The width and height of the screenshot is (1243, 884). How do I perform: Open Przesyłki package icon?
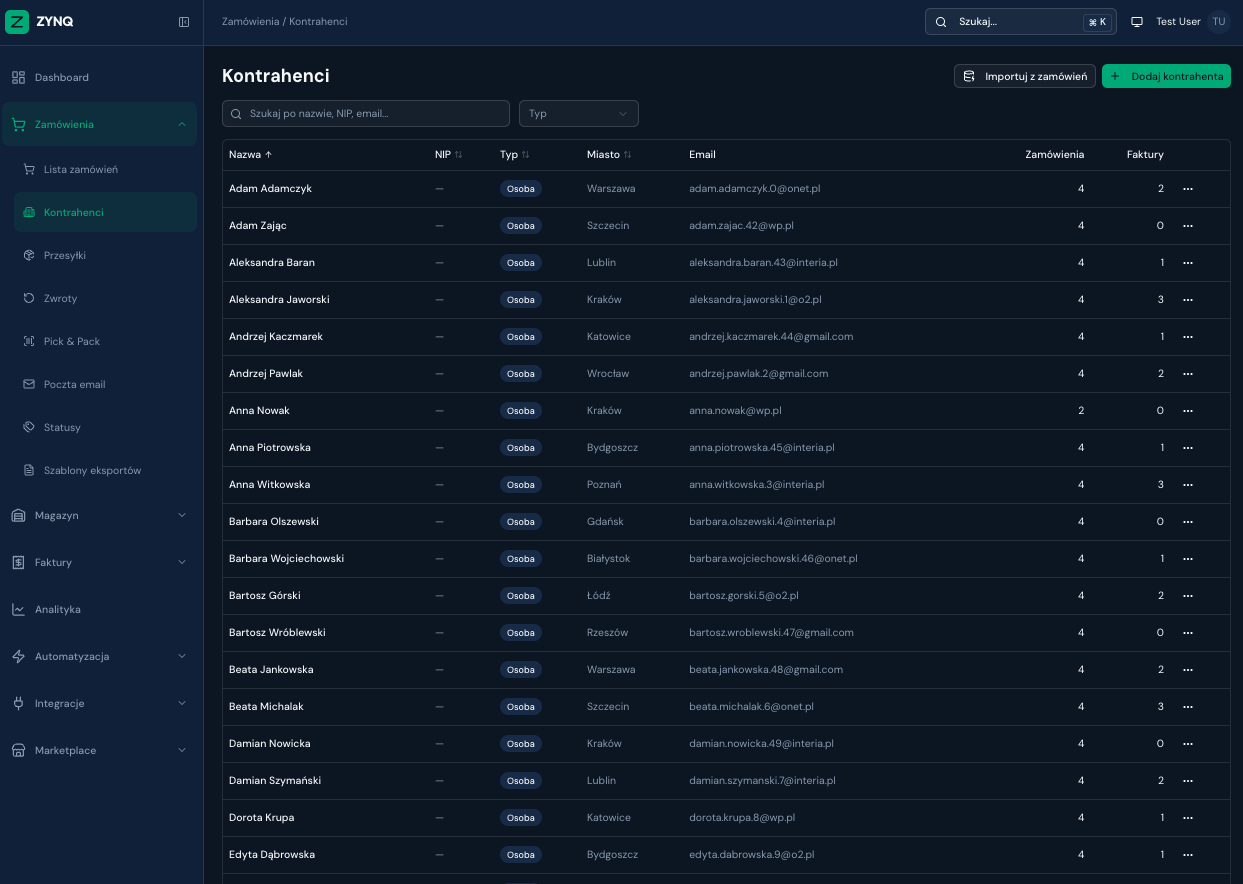pos(29,255)
